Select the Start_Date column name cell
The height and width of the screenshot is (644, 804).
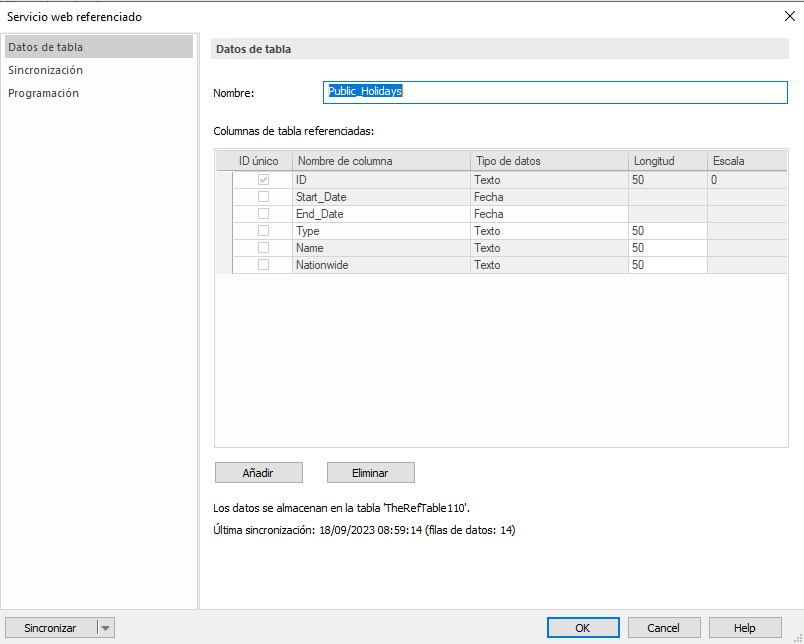pyautogui.click(x=381, y=197)
